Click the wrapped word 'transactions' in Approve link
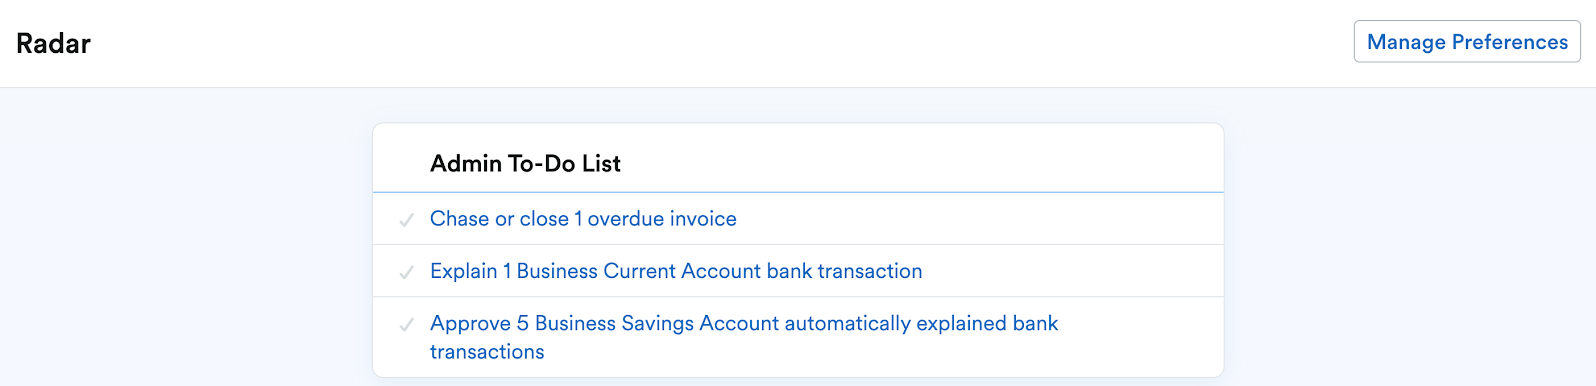 point(487,352)
